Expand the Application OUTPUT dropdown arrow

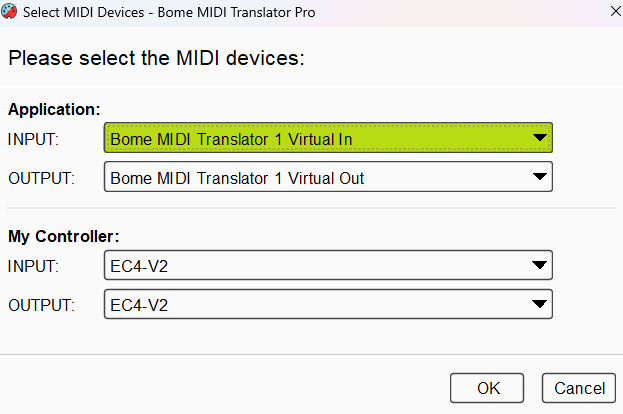[540, 177]
